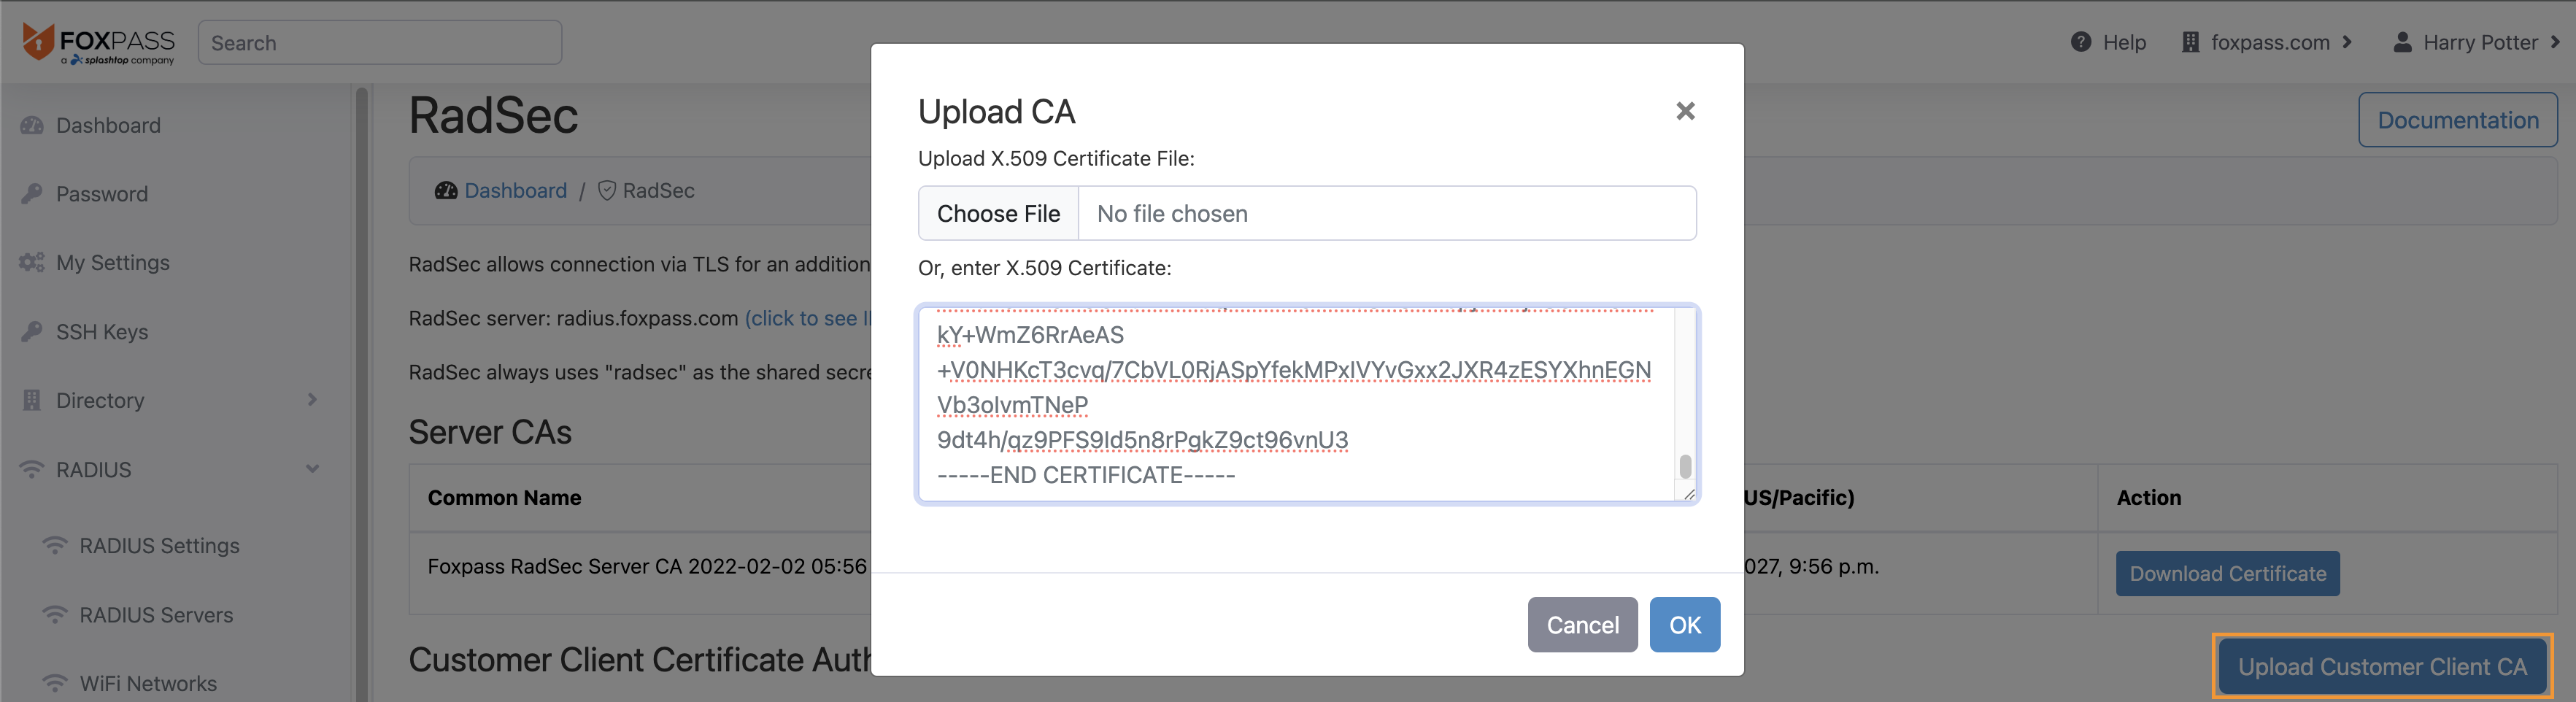Click the My Settings gears icon
Screen dimensions: 2576x702
[x=32, y=262]
